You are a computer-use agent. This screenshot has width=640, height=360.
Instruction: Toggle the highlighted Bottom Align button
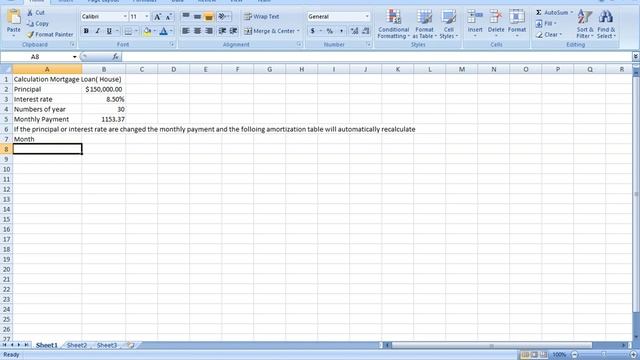209,17
